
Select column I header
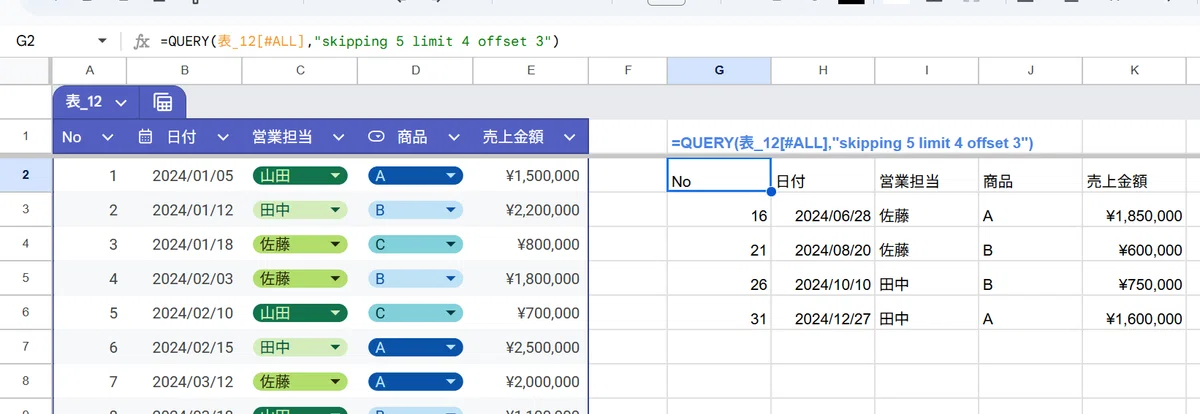point(927,70)
